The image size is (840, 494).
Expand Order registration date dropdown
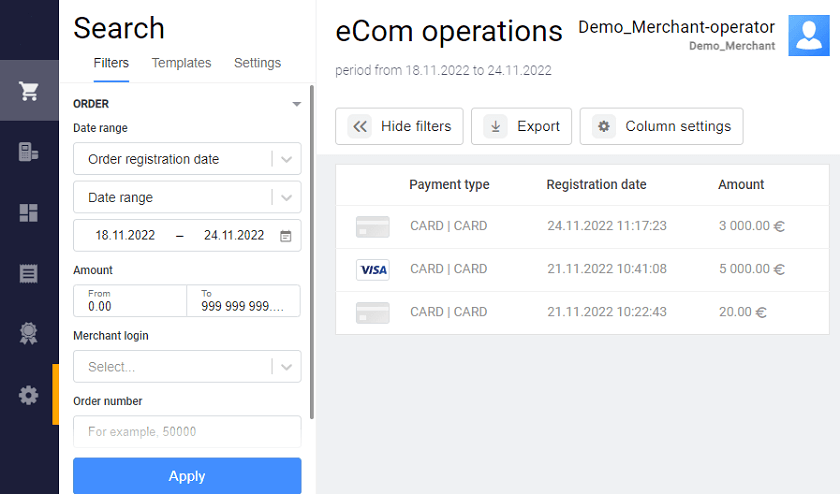pyautogui.click(x=288, y=159)
